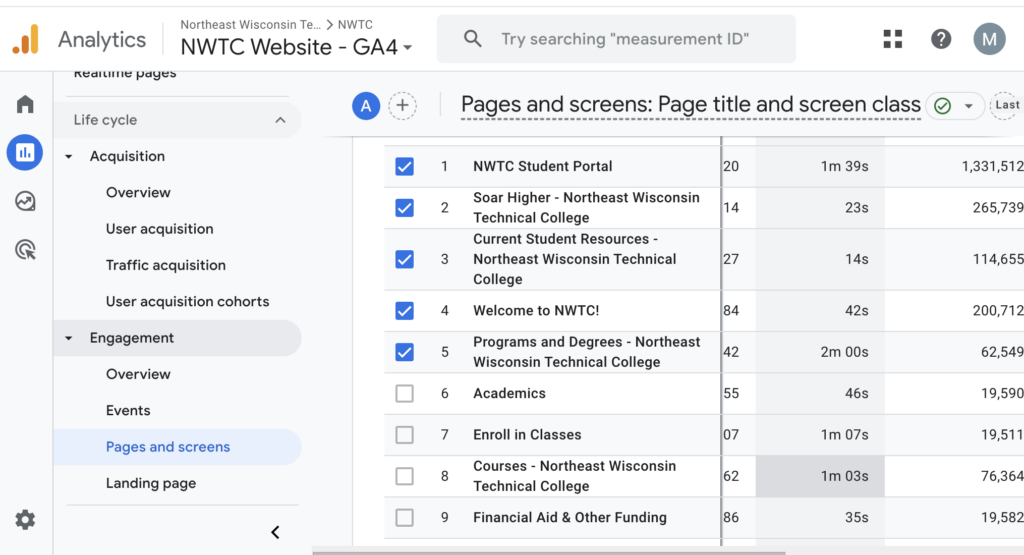Click Programs and Degrees page title
Viewport: 1024px width, 555px height.
[586, 352]
